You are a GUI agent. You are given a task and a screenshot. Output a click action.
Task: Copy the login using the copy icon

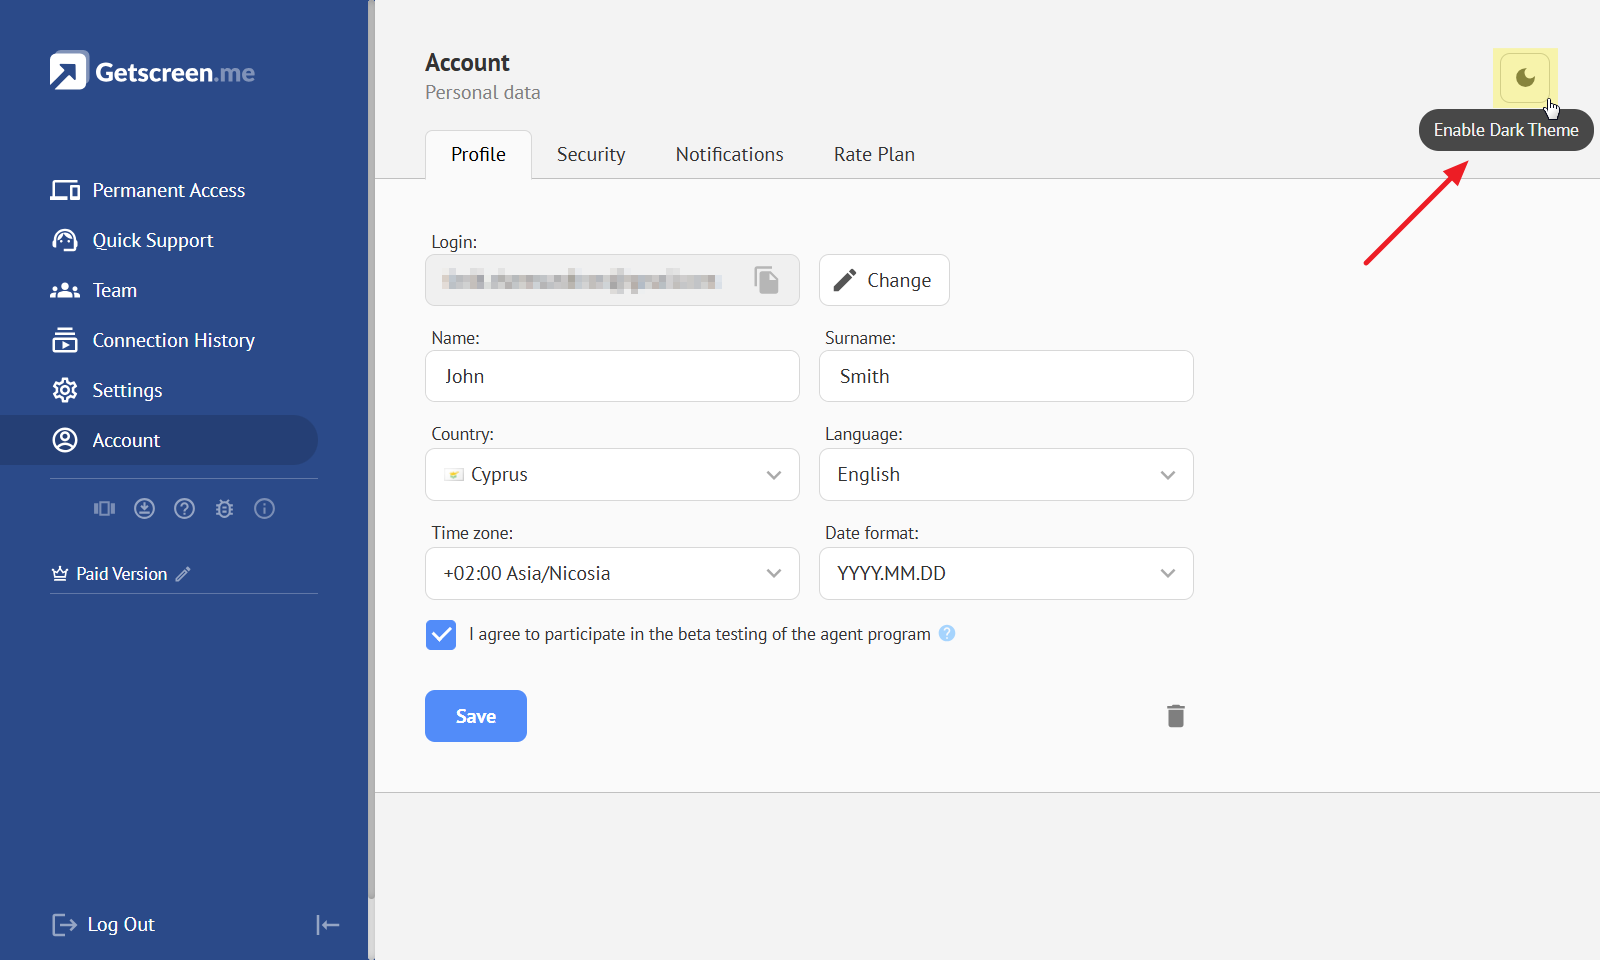click(767, 280)
